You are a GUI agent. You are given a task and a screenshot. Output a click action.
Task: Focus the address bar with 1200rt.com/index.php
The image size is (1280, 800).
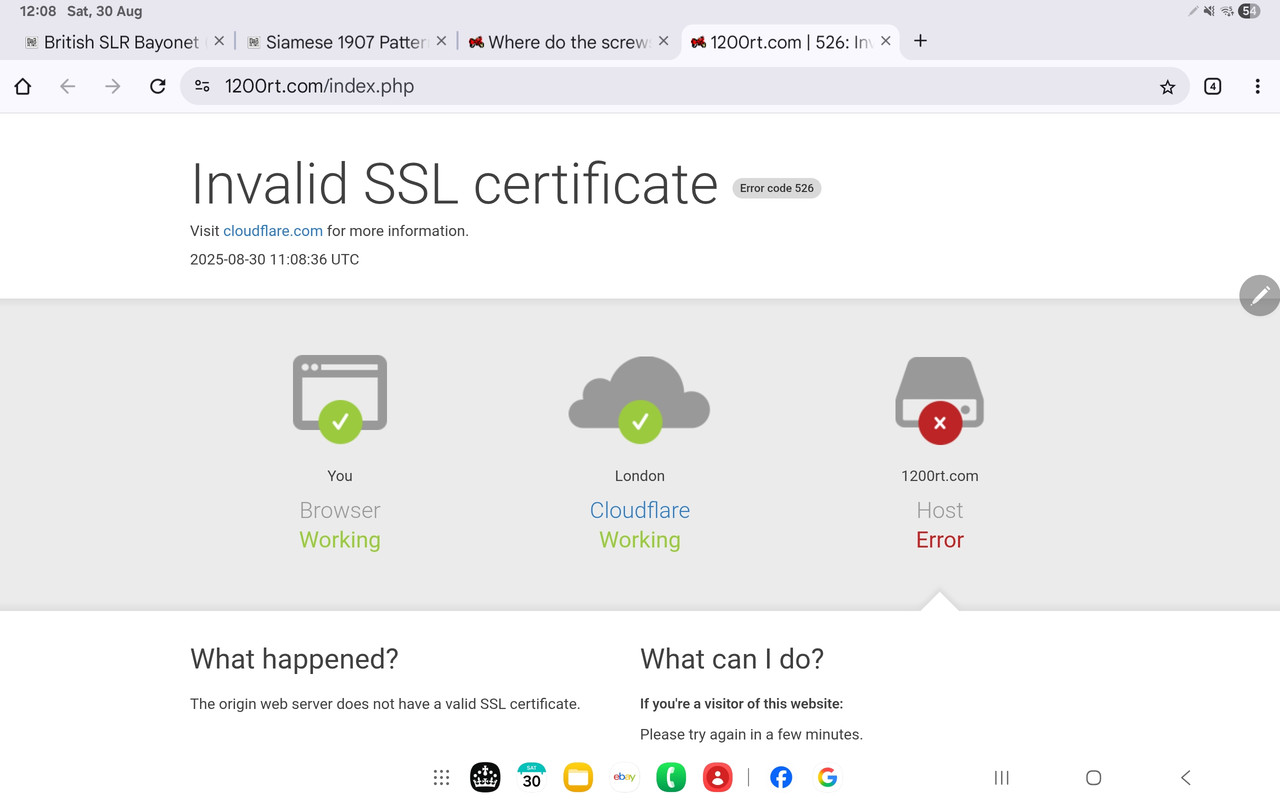point(685,87)
